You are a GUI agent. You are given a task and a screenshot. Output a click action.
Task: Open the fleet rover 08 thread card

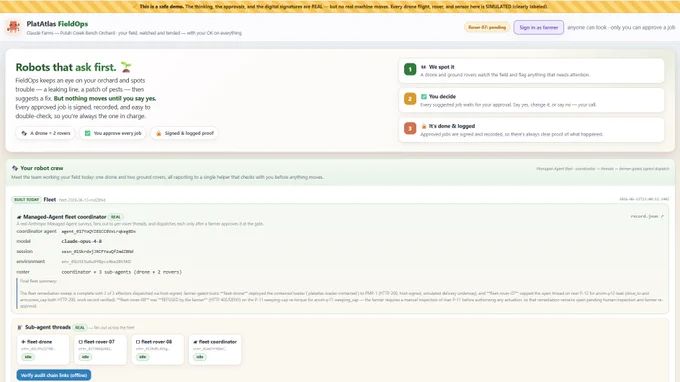157,349
